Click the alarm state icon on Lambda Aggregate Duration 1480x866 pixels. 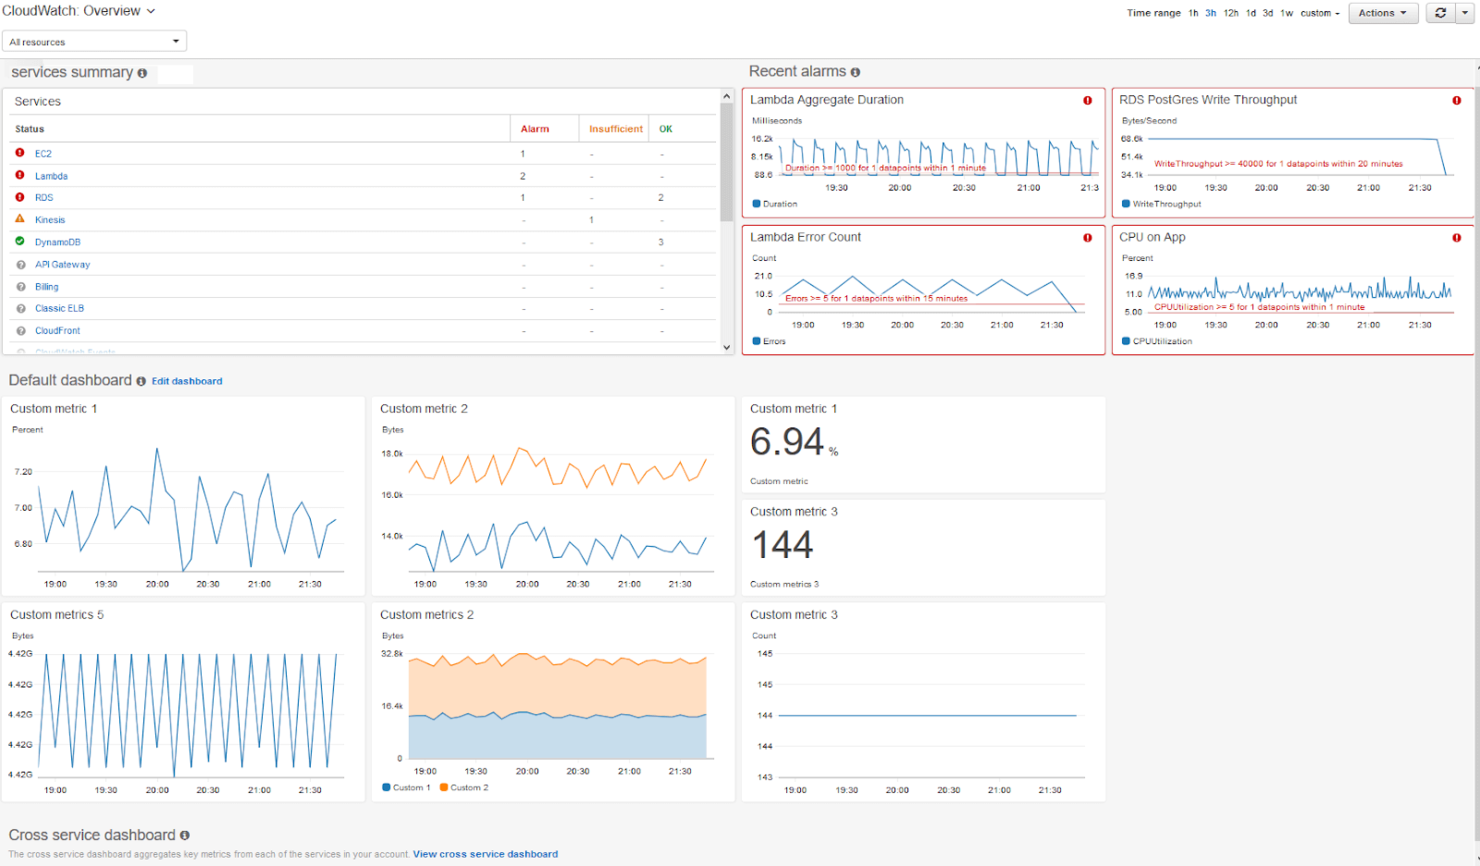point(1088,99)
